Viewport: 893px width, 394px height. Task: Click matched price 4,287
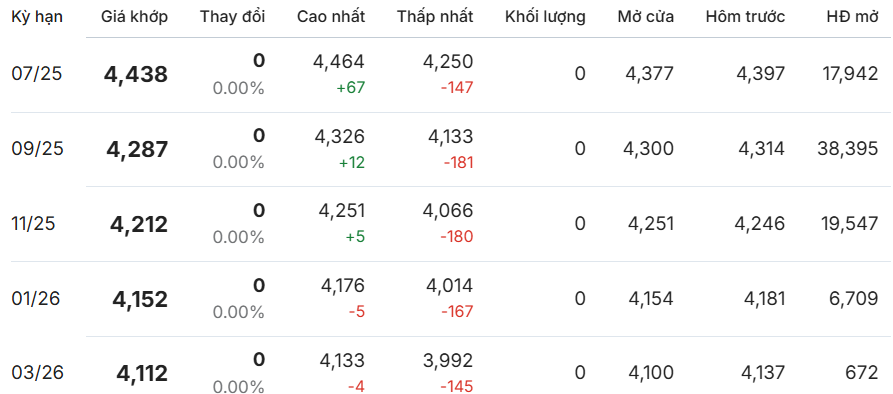click(x=137, y=149)
